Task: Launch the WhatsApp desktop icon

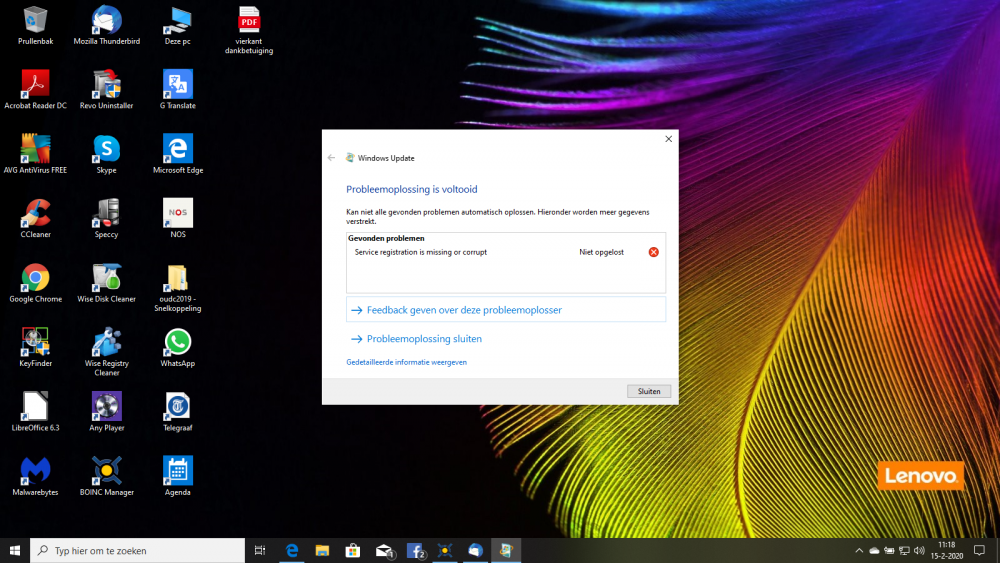Action: coord(178,342)
